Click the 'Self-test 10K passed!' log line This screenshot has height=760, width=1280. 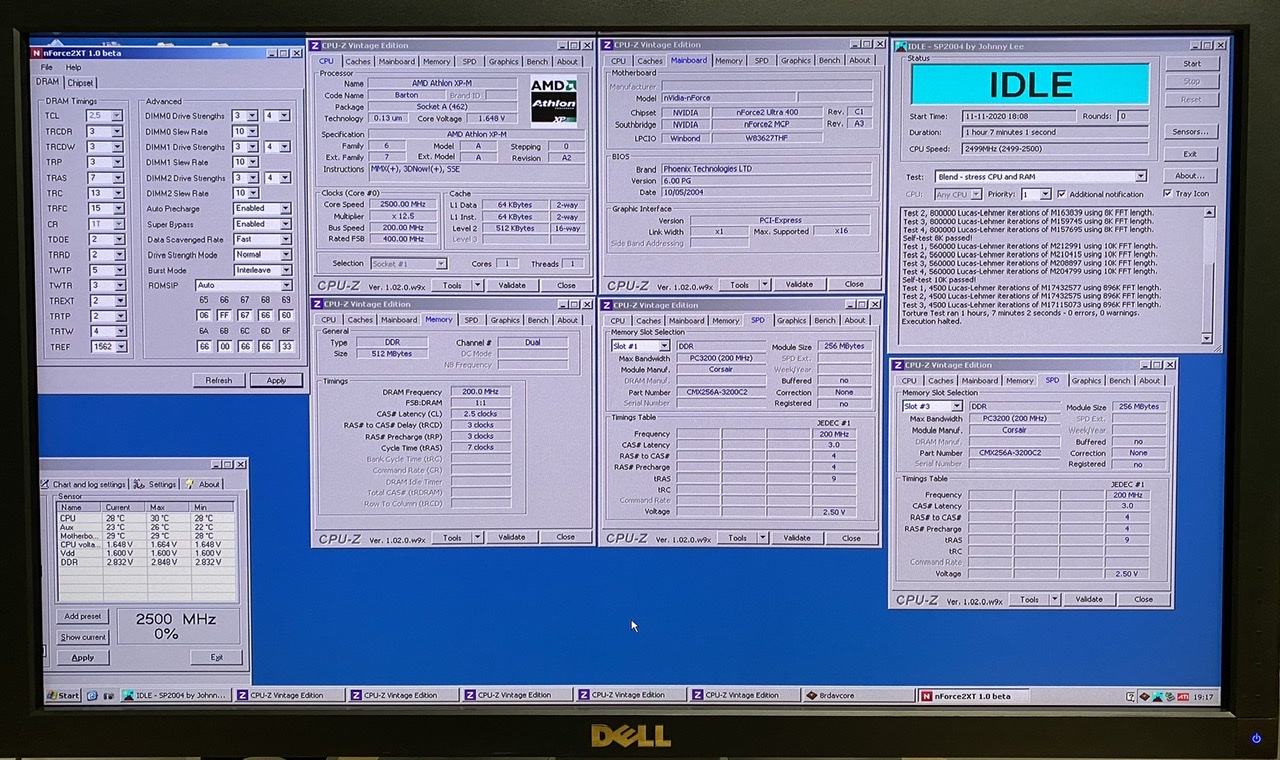coord(939,279)
